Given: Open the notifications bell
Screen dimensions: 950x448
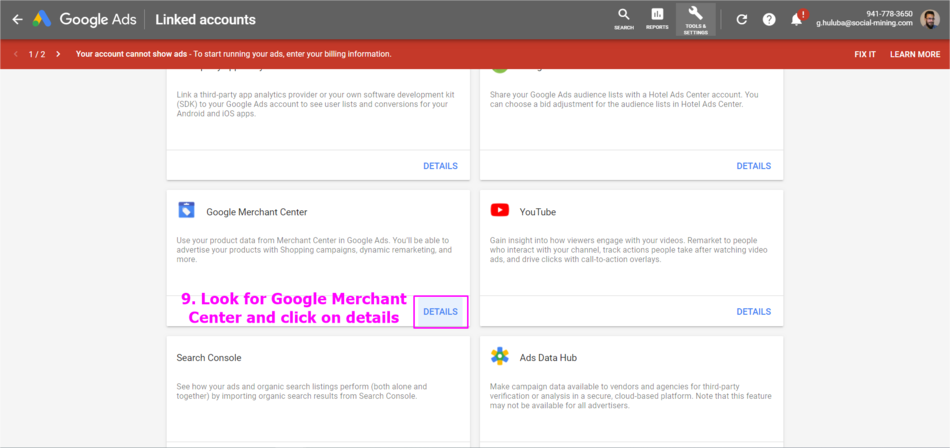Looking at the screenshot, I should (797, 19).
